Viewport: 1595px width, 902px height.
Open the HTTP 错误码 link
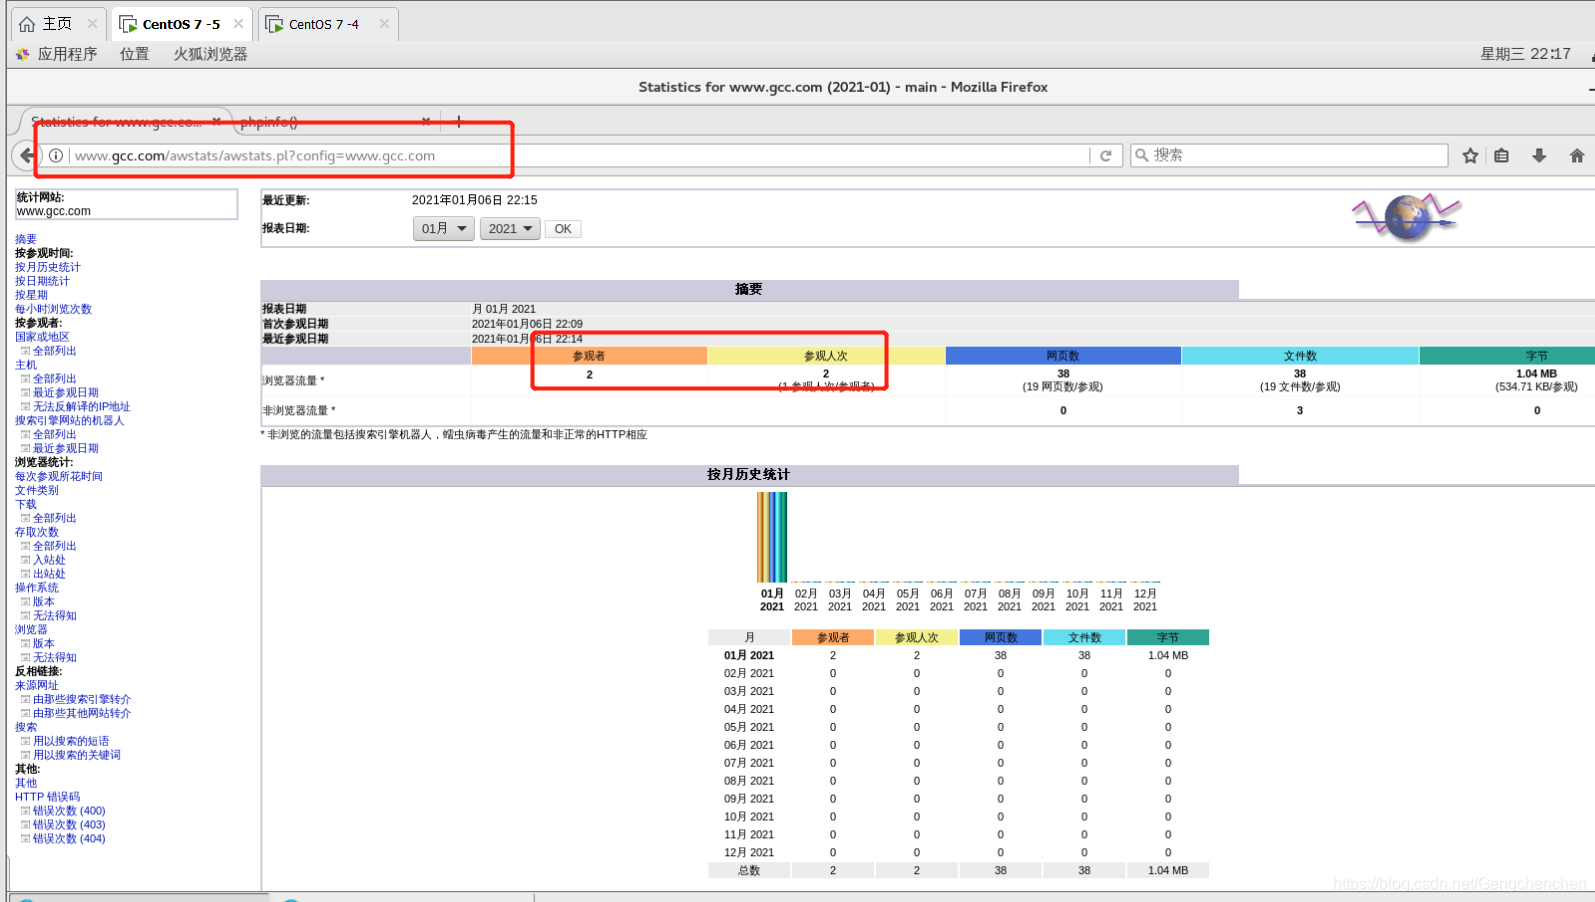click(x=47, y=797)
